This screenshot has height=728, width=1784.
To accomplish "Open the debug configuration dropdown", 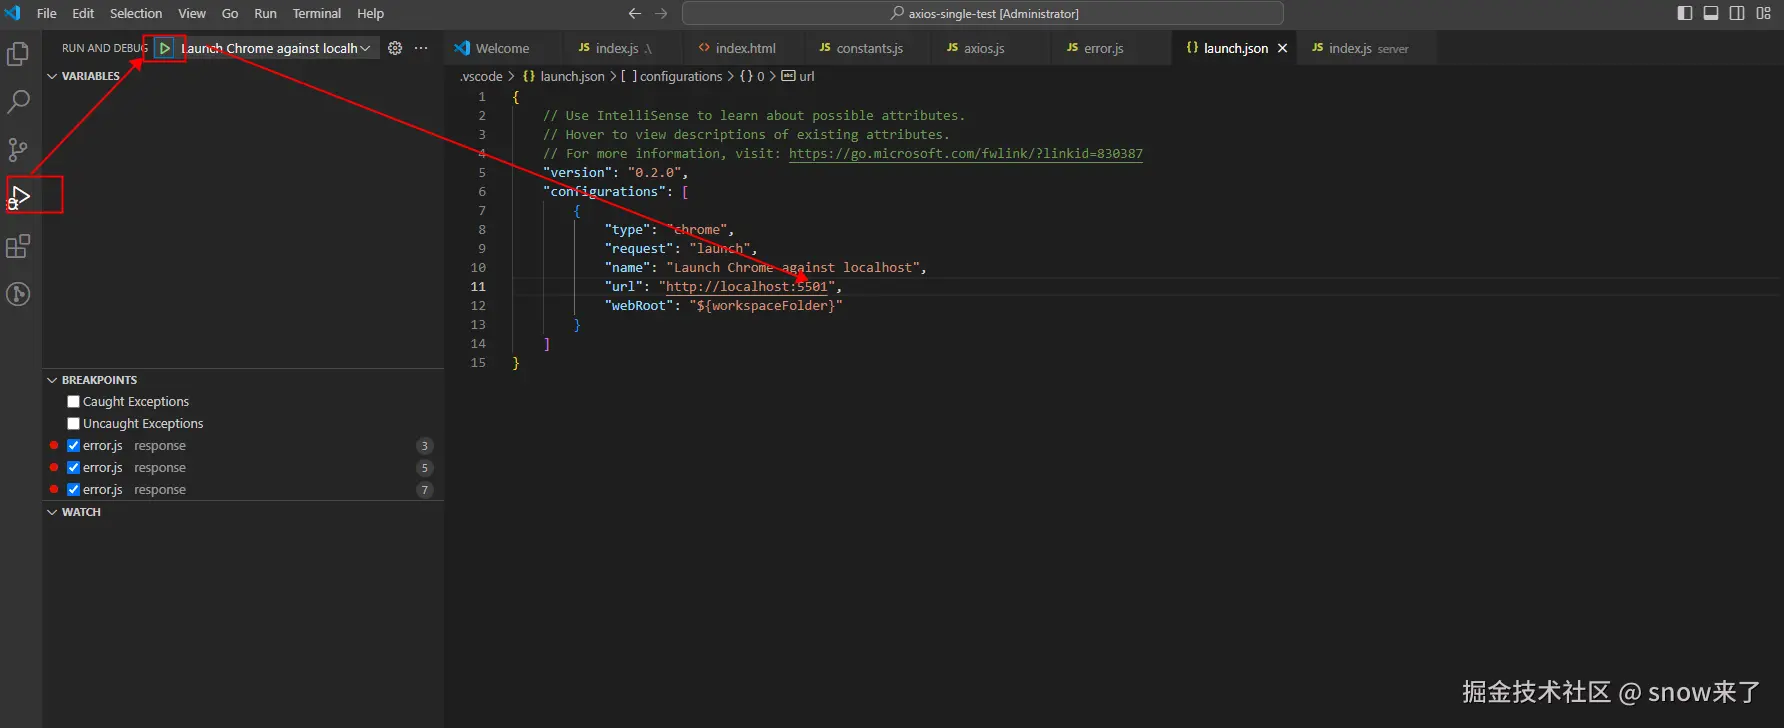I will 276,48.
